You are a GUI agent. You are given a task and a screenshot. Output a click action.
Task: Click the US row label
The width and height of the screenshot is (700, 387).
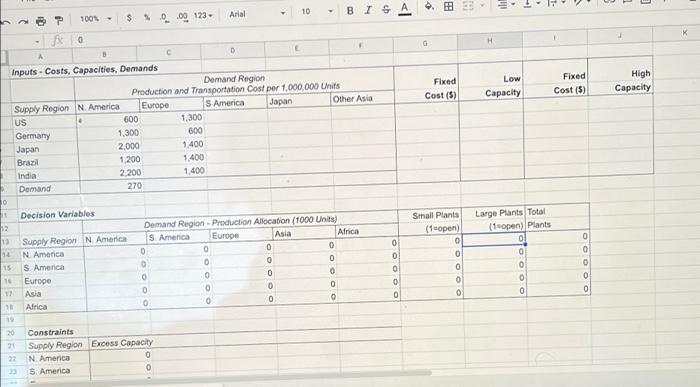[x=21, y=122]
